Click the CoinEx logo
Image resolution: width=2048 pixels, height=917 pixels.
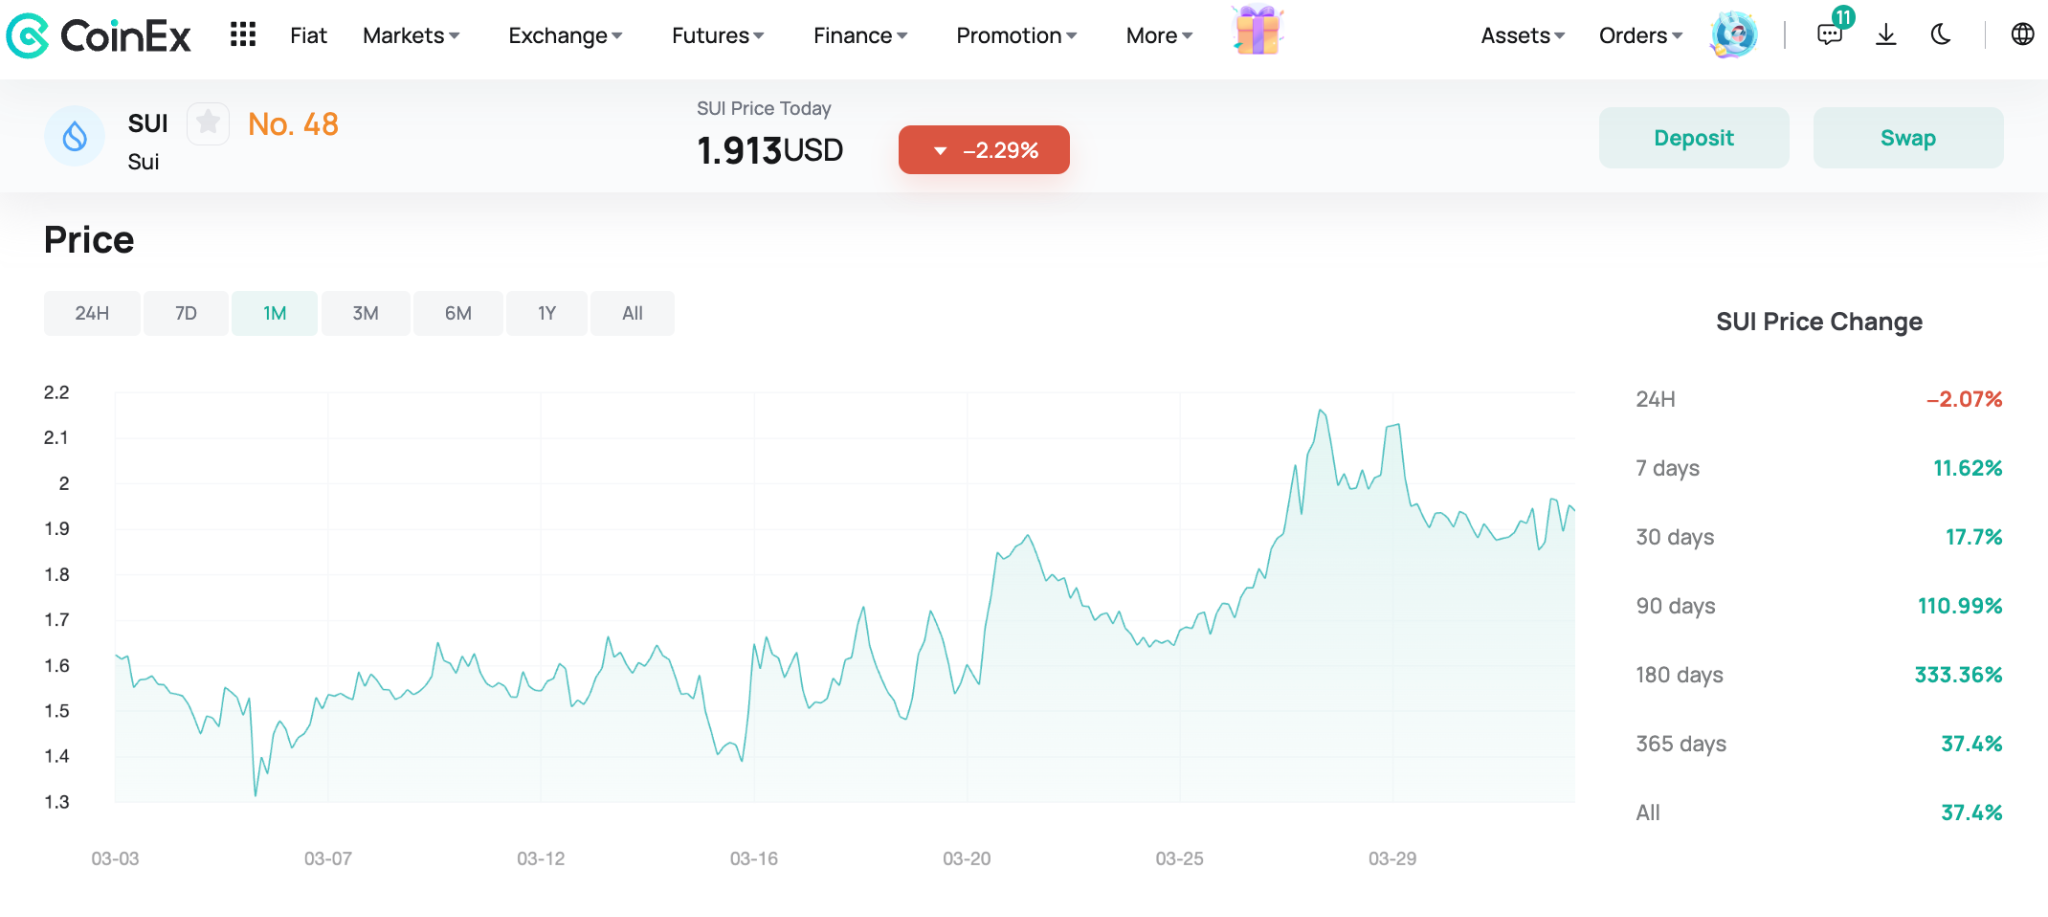[x=98, y=36]
